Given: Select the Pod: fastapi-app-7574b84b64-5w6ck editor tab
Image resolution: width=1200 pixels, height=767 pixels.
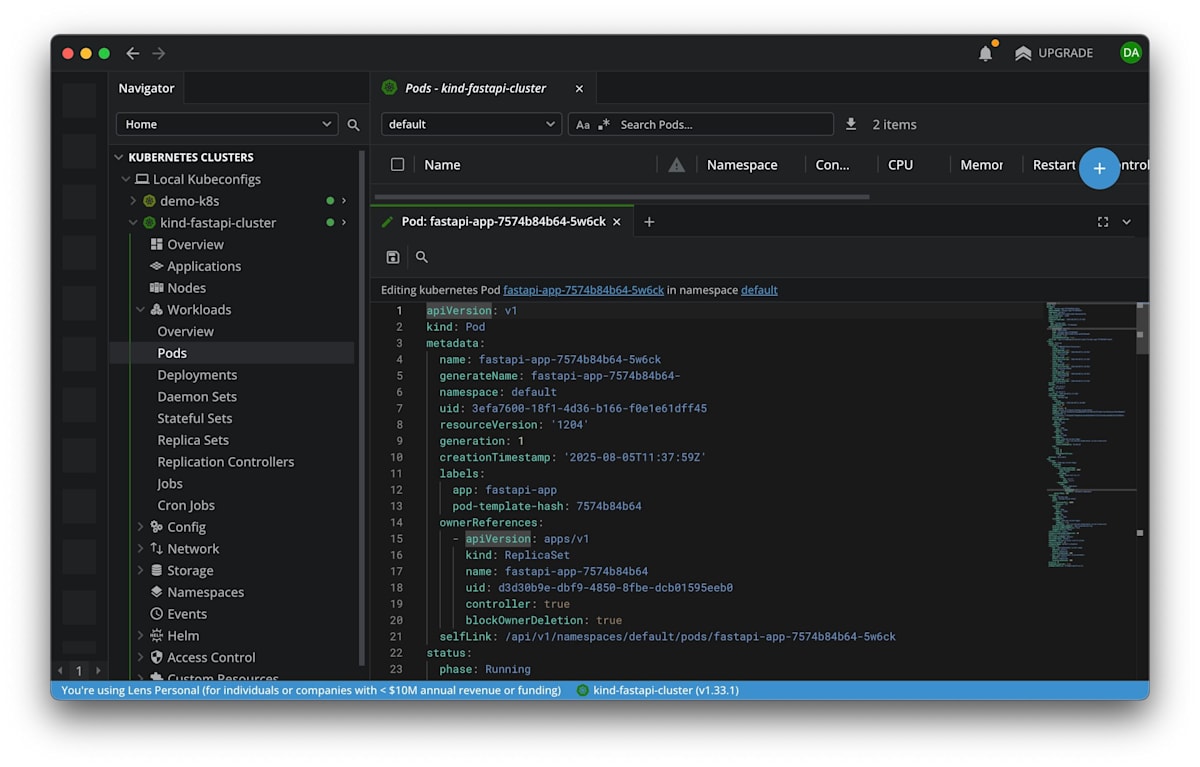Looking at the screenshot, I should (x=503, y=222).
